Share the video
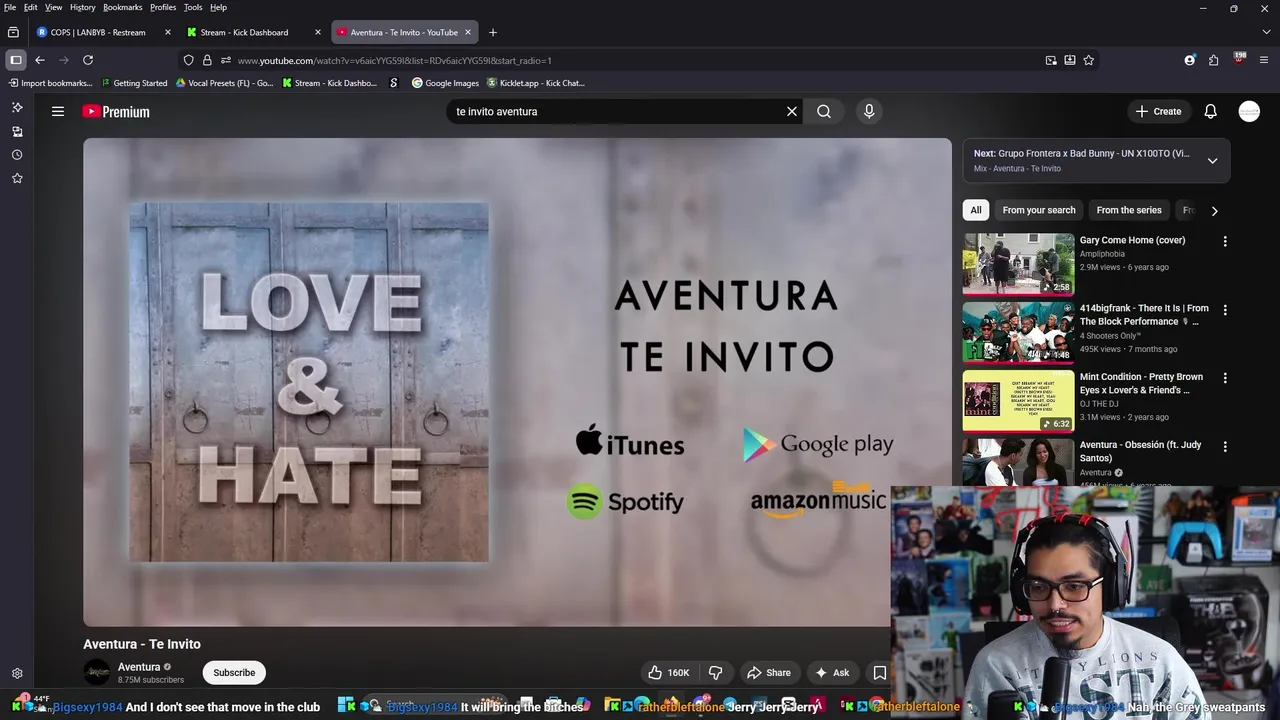The height and width of the screenshot is (720, 1280). pyautogui.click(x=769, y=673)
